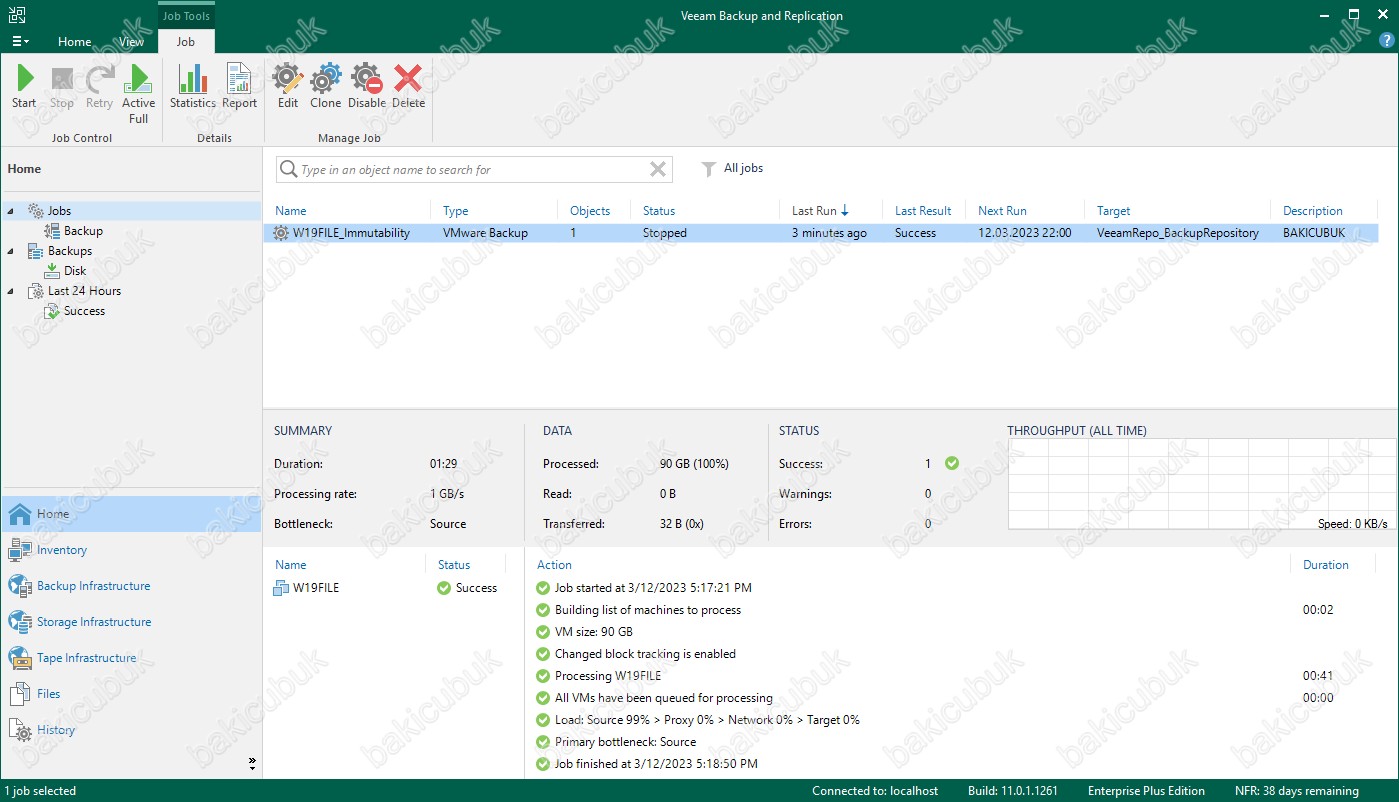Open the Storage Infrastructure view
The height and width of the screenshot is (802, 1399).
click(130, 622)
